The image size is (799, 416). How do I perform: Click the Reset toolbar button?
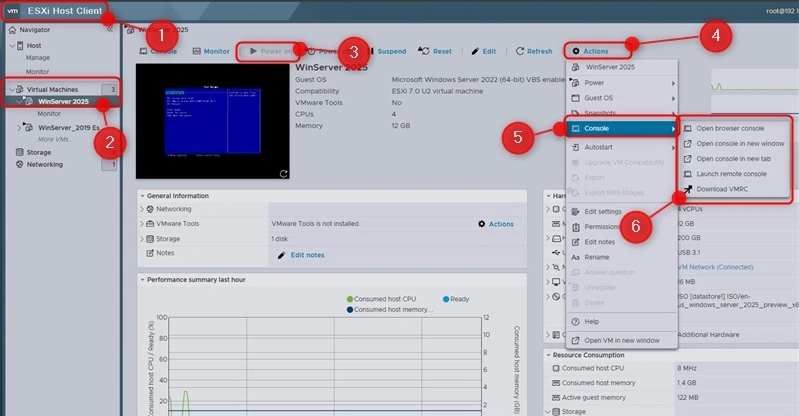pyautogui.click(x=435, y=51)
